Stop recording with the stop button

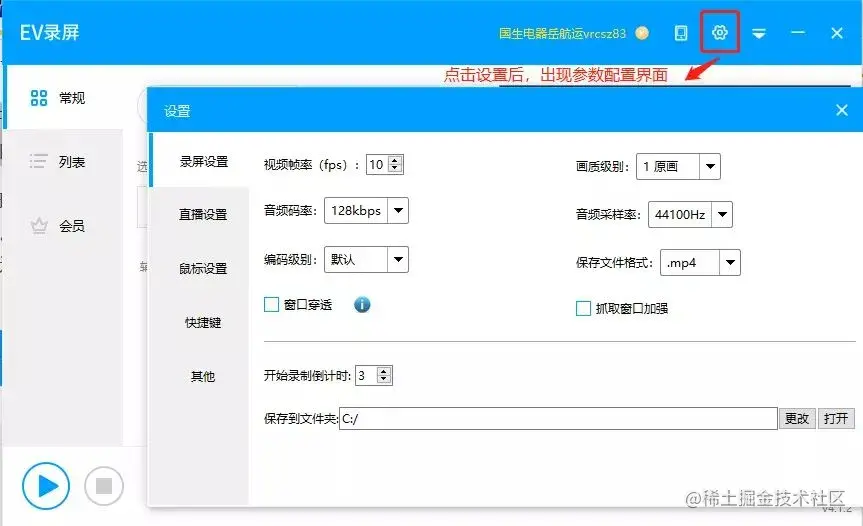(x=104, y=486)
